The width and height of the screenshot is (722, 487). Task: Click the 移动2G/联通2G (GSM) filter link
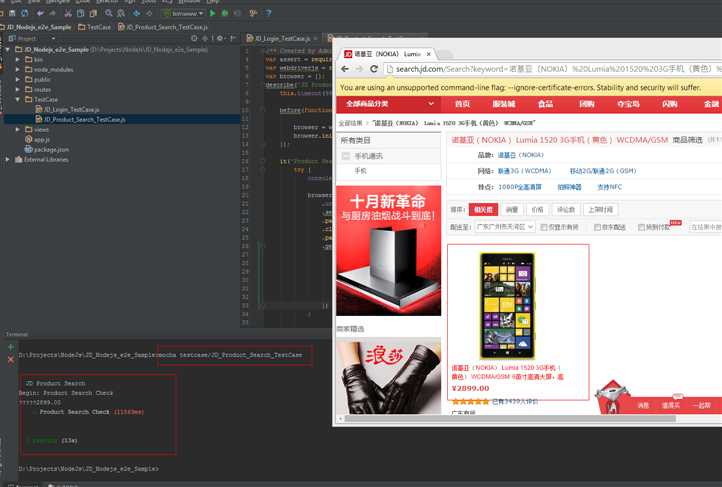point(602,171)
